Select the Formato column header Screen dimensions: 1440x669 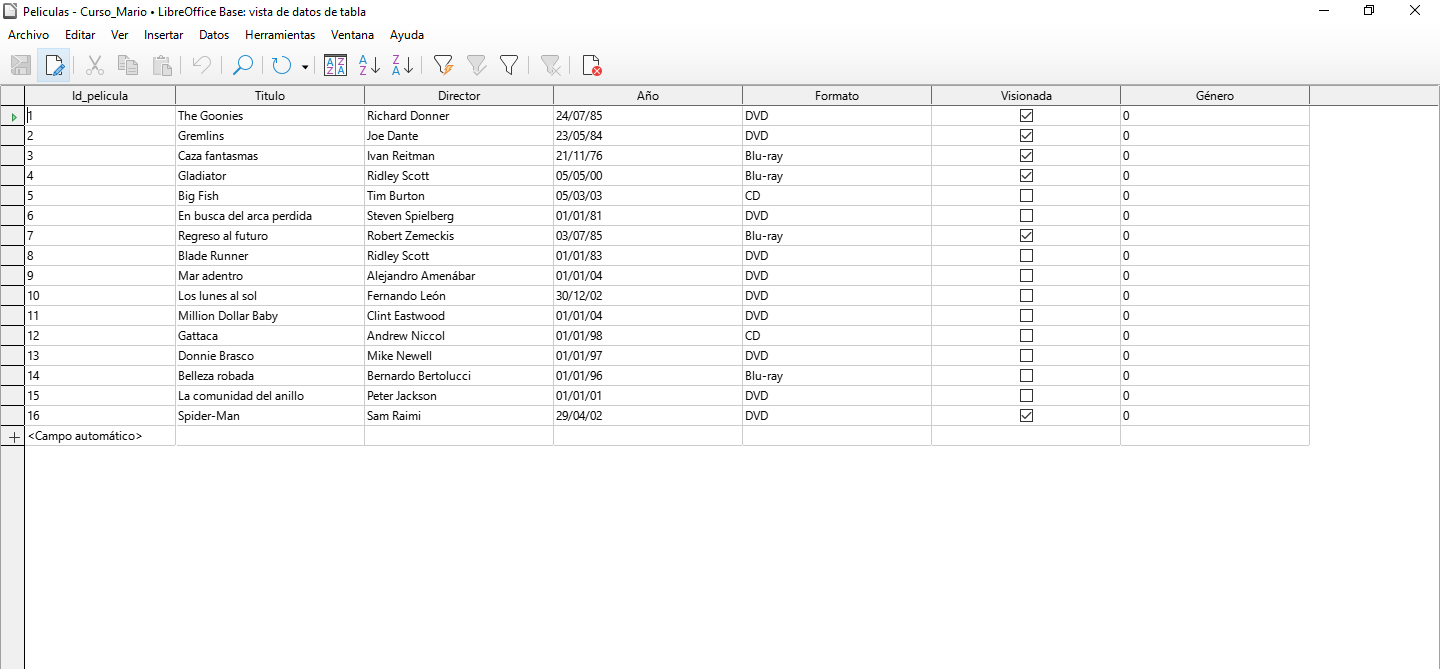pyautogui.click(x=837, y=96)
